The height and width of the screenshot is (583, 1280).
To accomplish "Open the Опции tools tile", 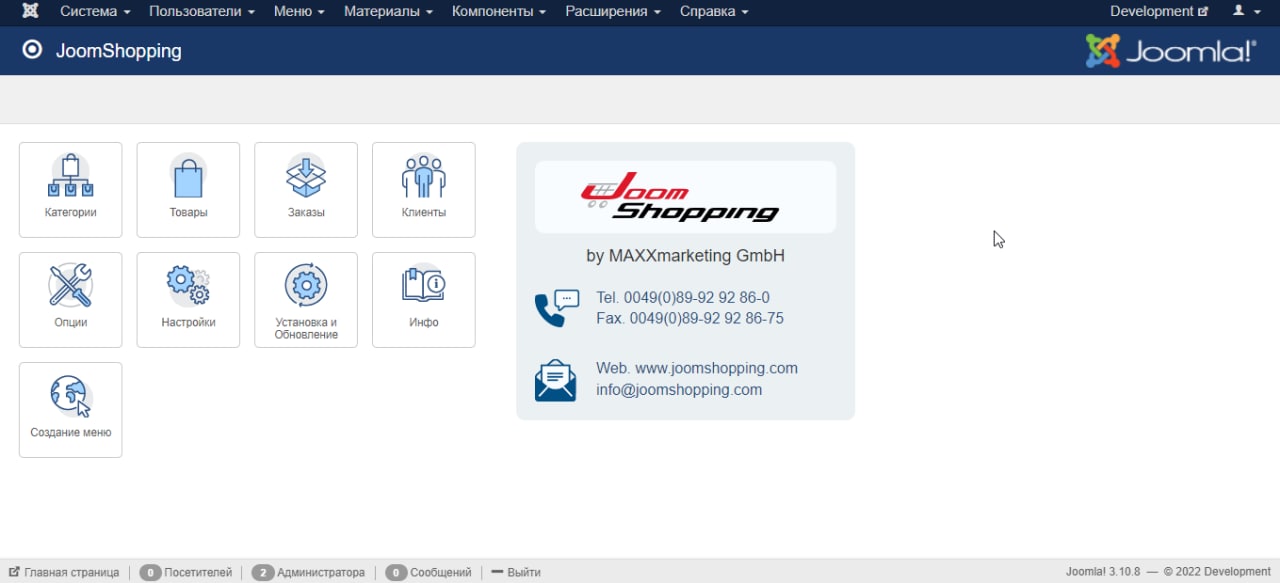I will click(71, 300).
